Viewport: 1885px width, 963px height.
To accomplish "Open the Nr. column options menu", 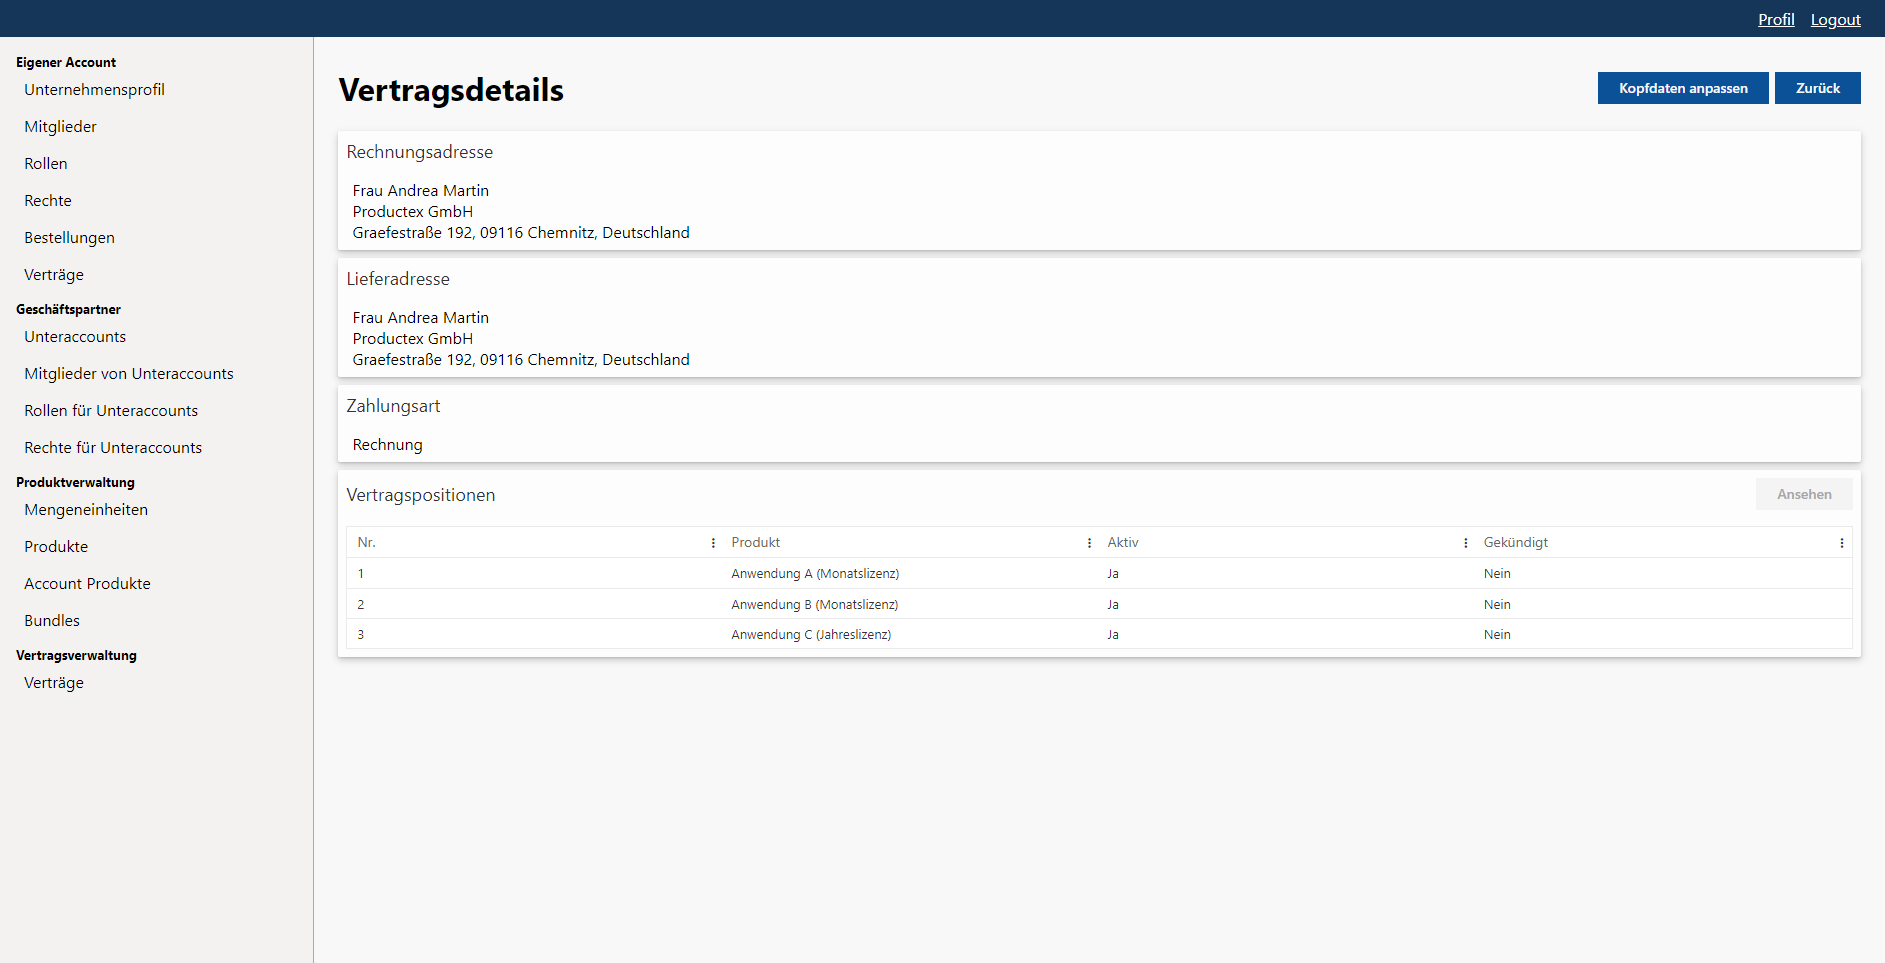I will click(x=713, y=543).
